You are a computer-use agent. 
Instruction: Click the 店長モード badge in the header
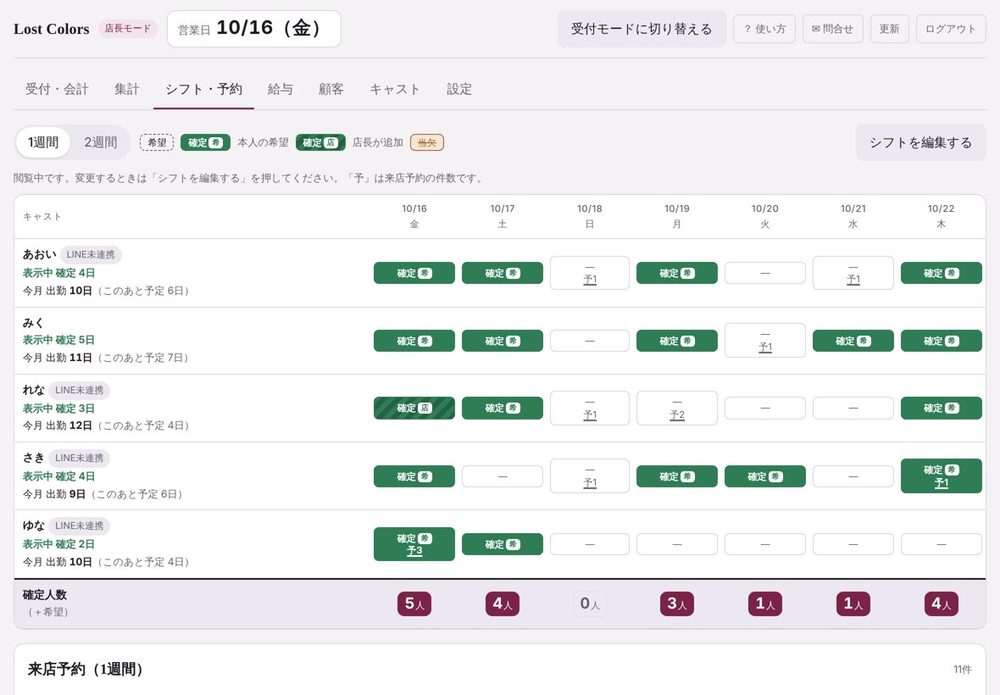pyautogui.click(x=128, y=29)
